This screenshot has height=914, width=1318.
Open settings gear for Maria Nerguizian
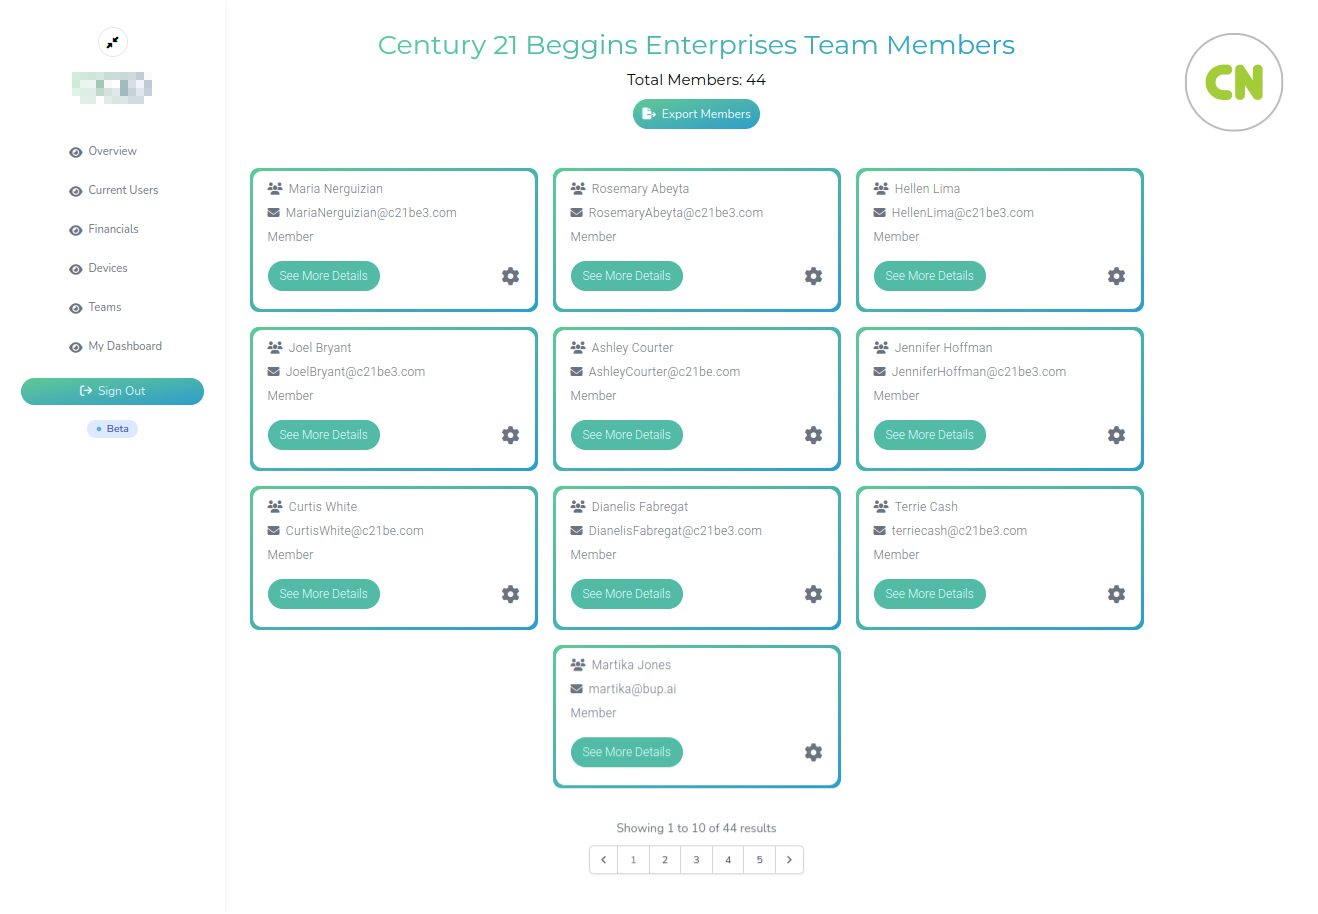(x=510, y=276)
